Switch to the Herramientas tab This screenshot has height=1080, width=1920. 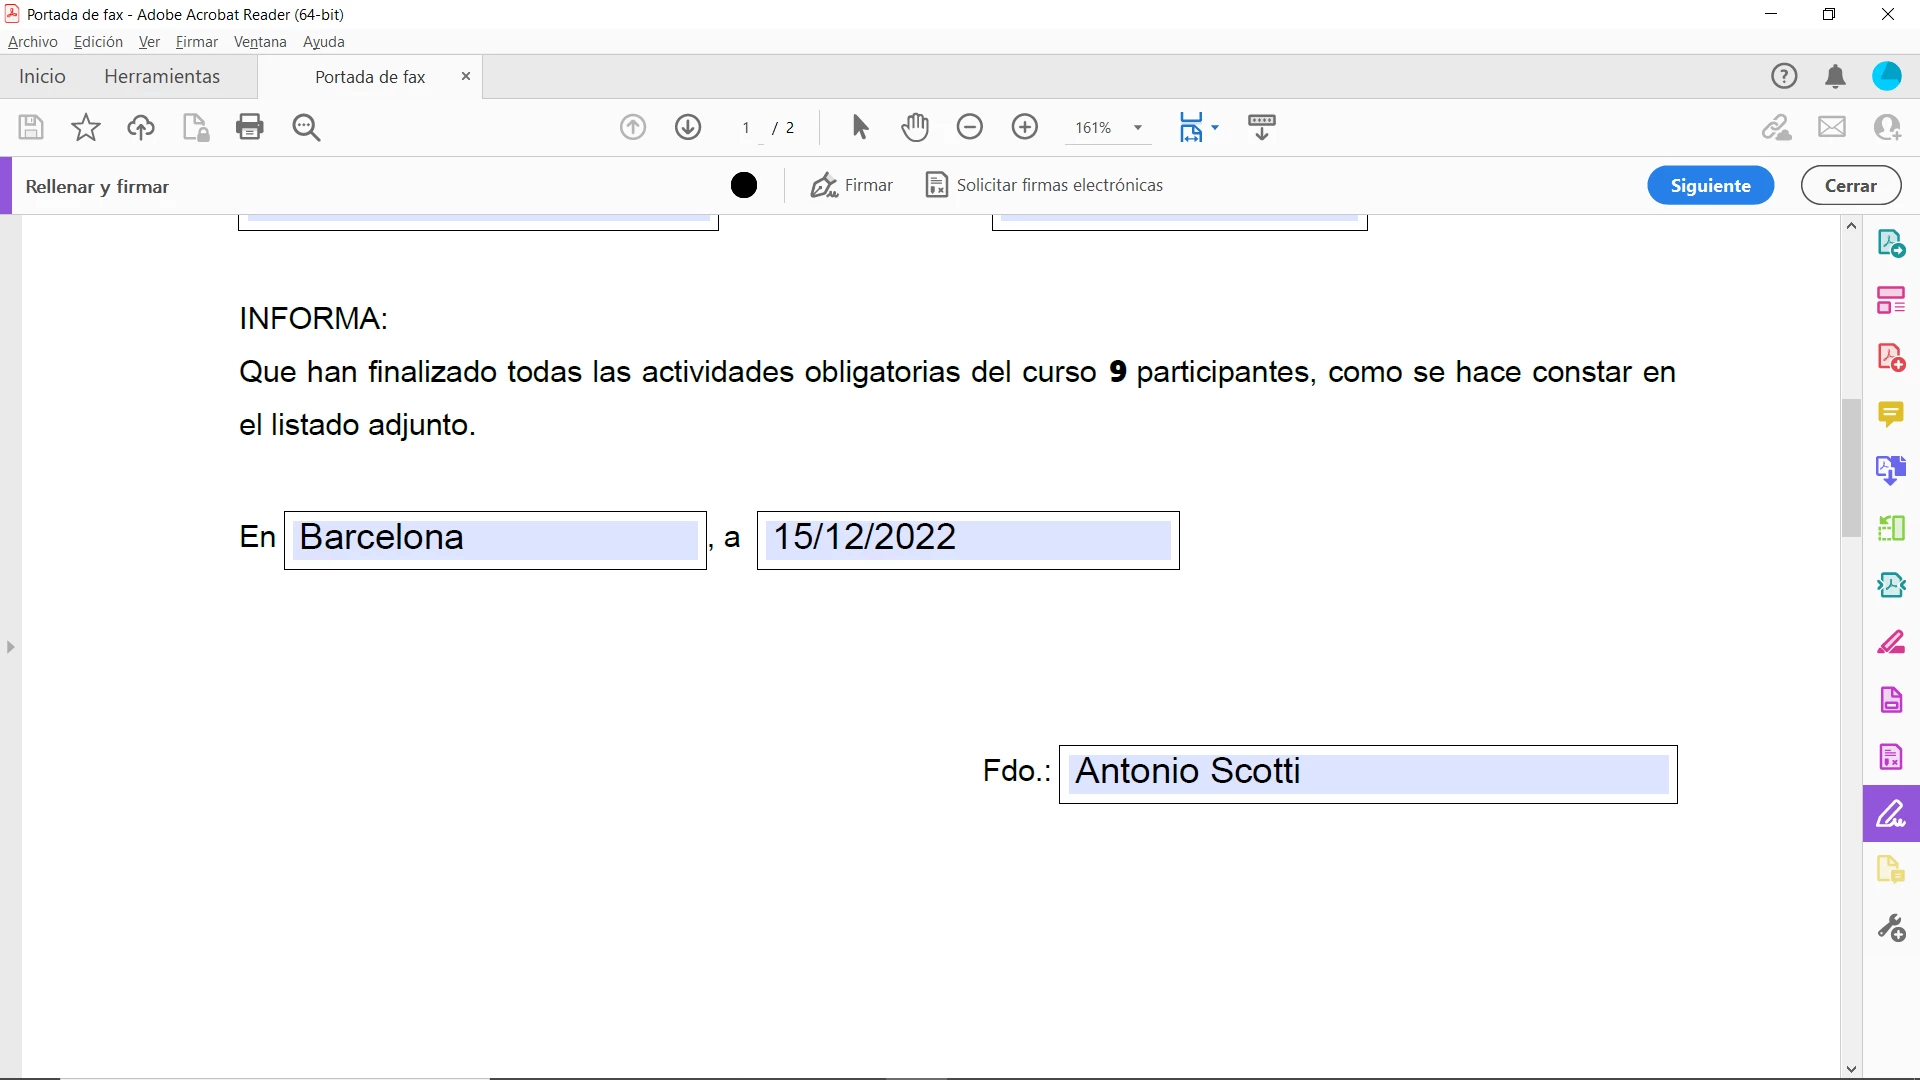162,77
